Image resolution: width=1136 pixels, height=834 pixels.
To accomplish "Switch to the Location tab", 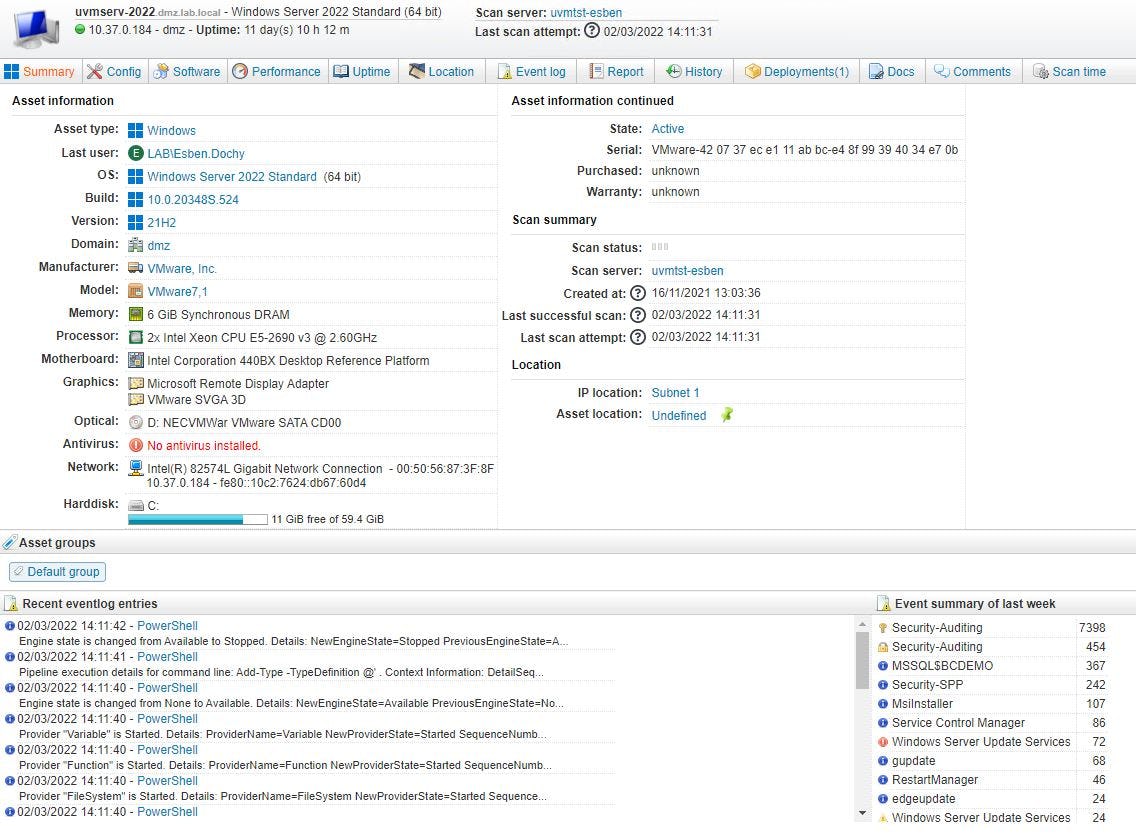I will pos(441,72).
